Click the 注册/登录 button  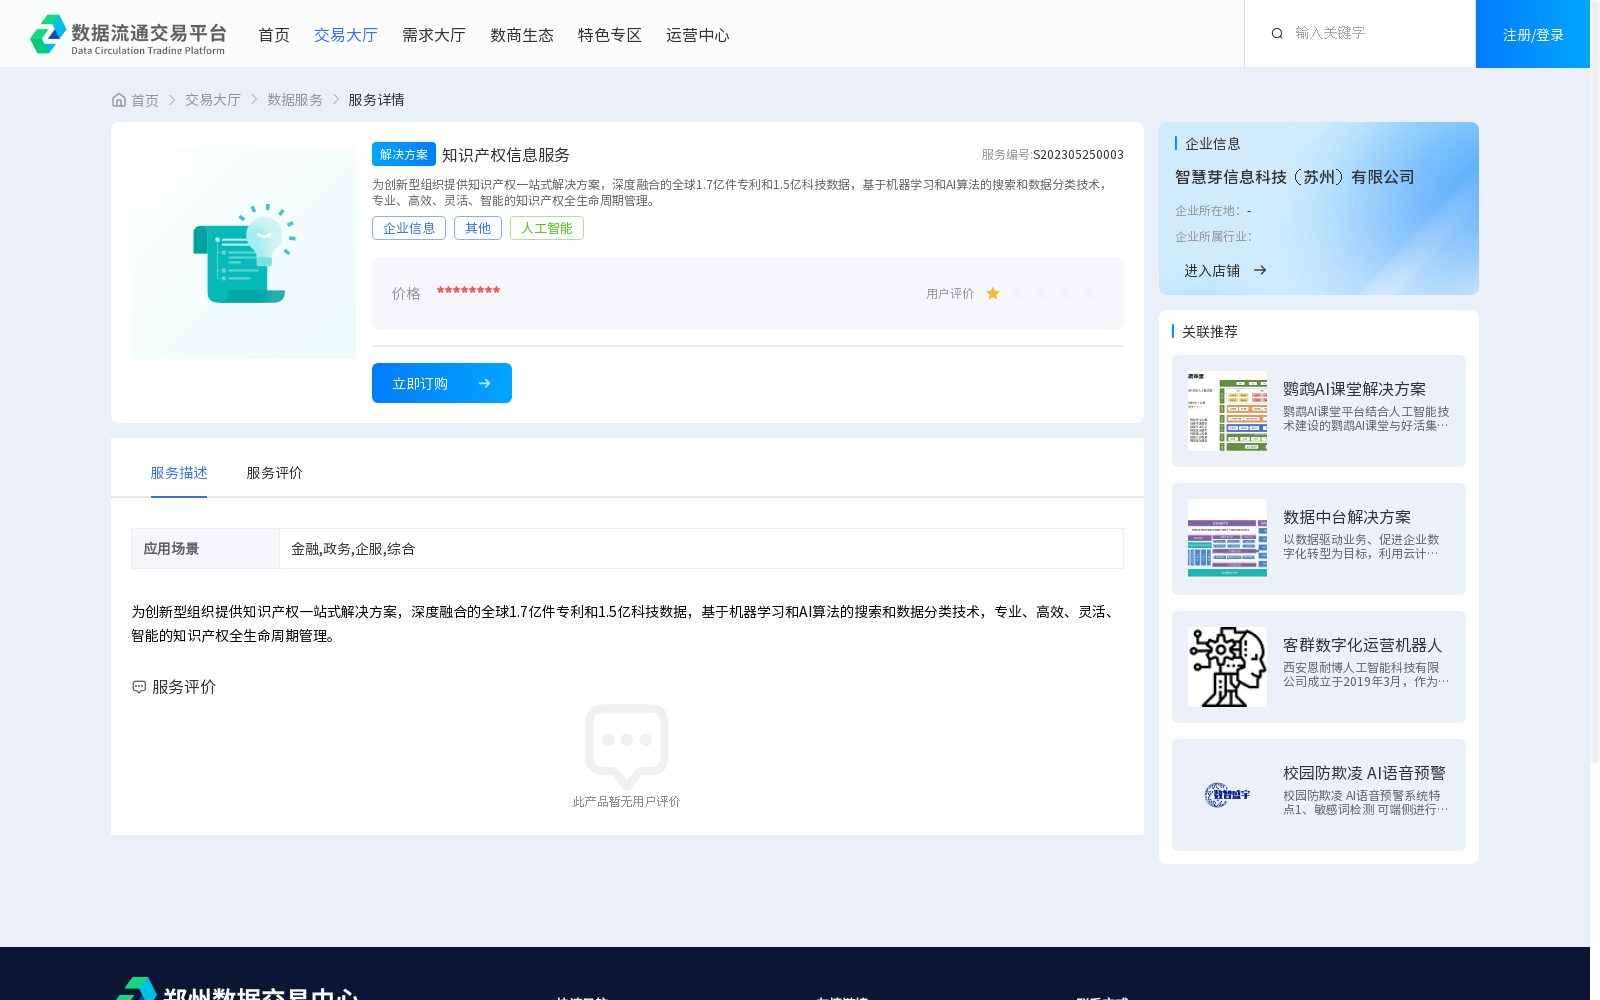(1533, 34)
